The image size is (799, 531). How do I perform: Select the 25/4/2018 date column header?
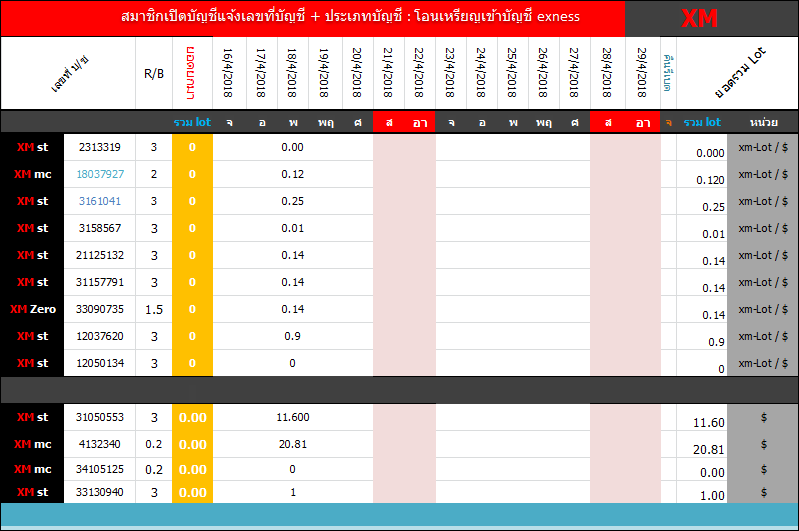click(512, 73)
